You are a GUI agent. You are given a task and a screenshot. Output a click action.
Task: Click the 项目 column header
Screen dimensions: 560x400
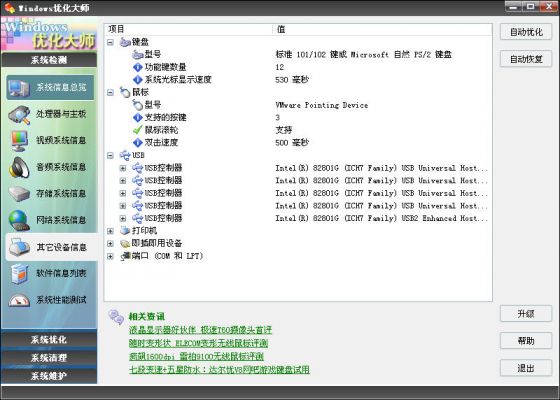pyautogui.click(x=188, y=29)
